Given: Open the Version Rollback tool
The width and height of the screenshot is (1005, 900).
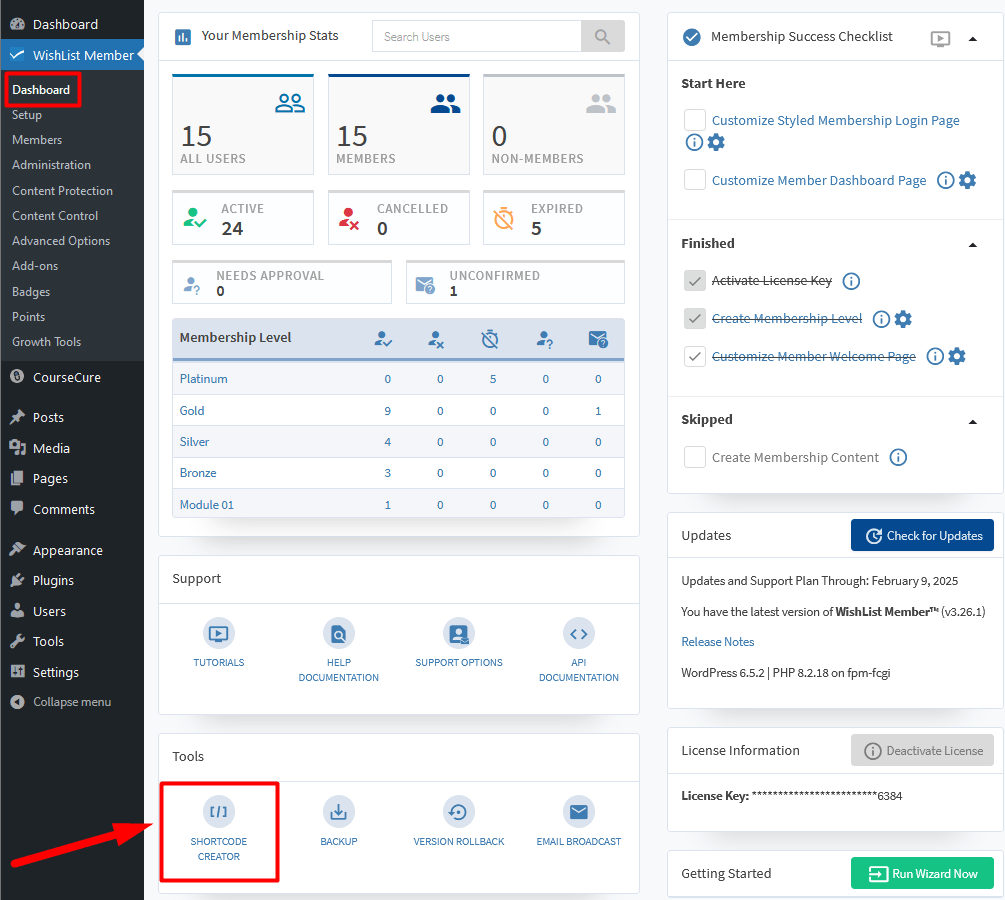Looking at the screenshot, I should click(459, 812).
